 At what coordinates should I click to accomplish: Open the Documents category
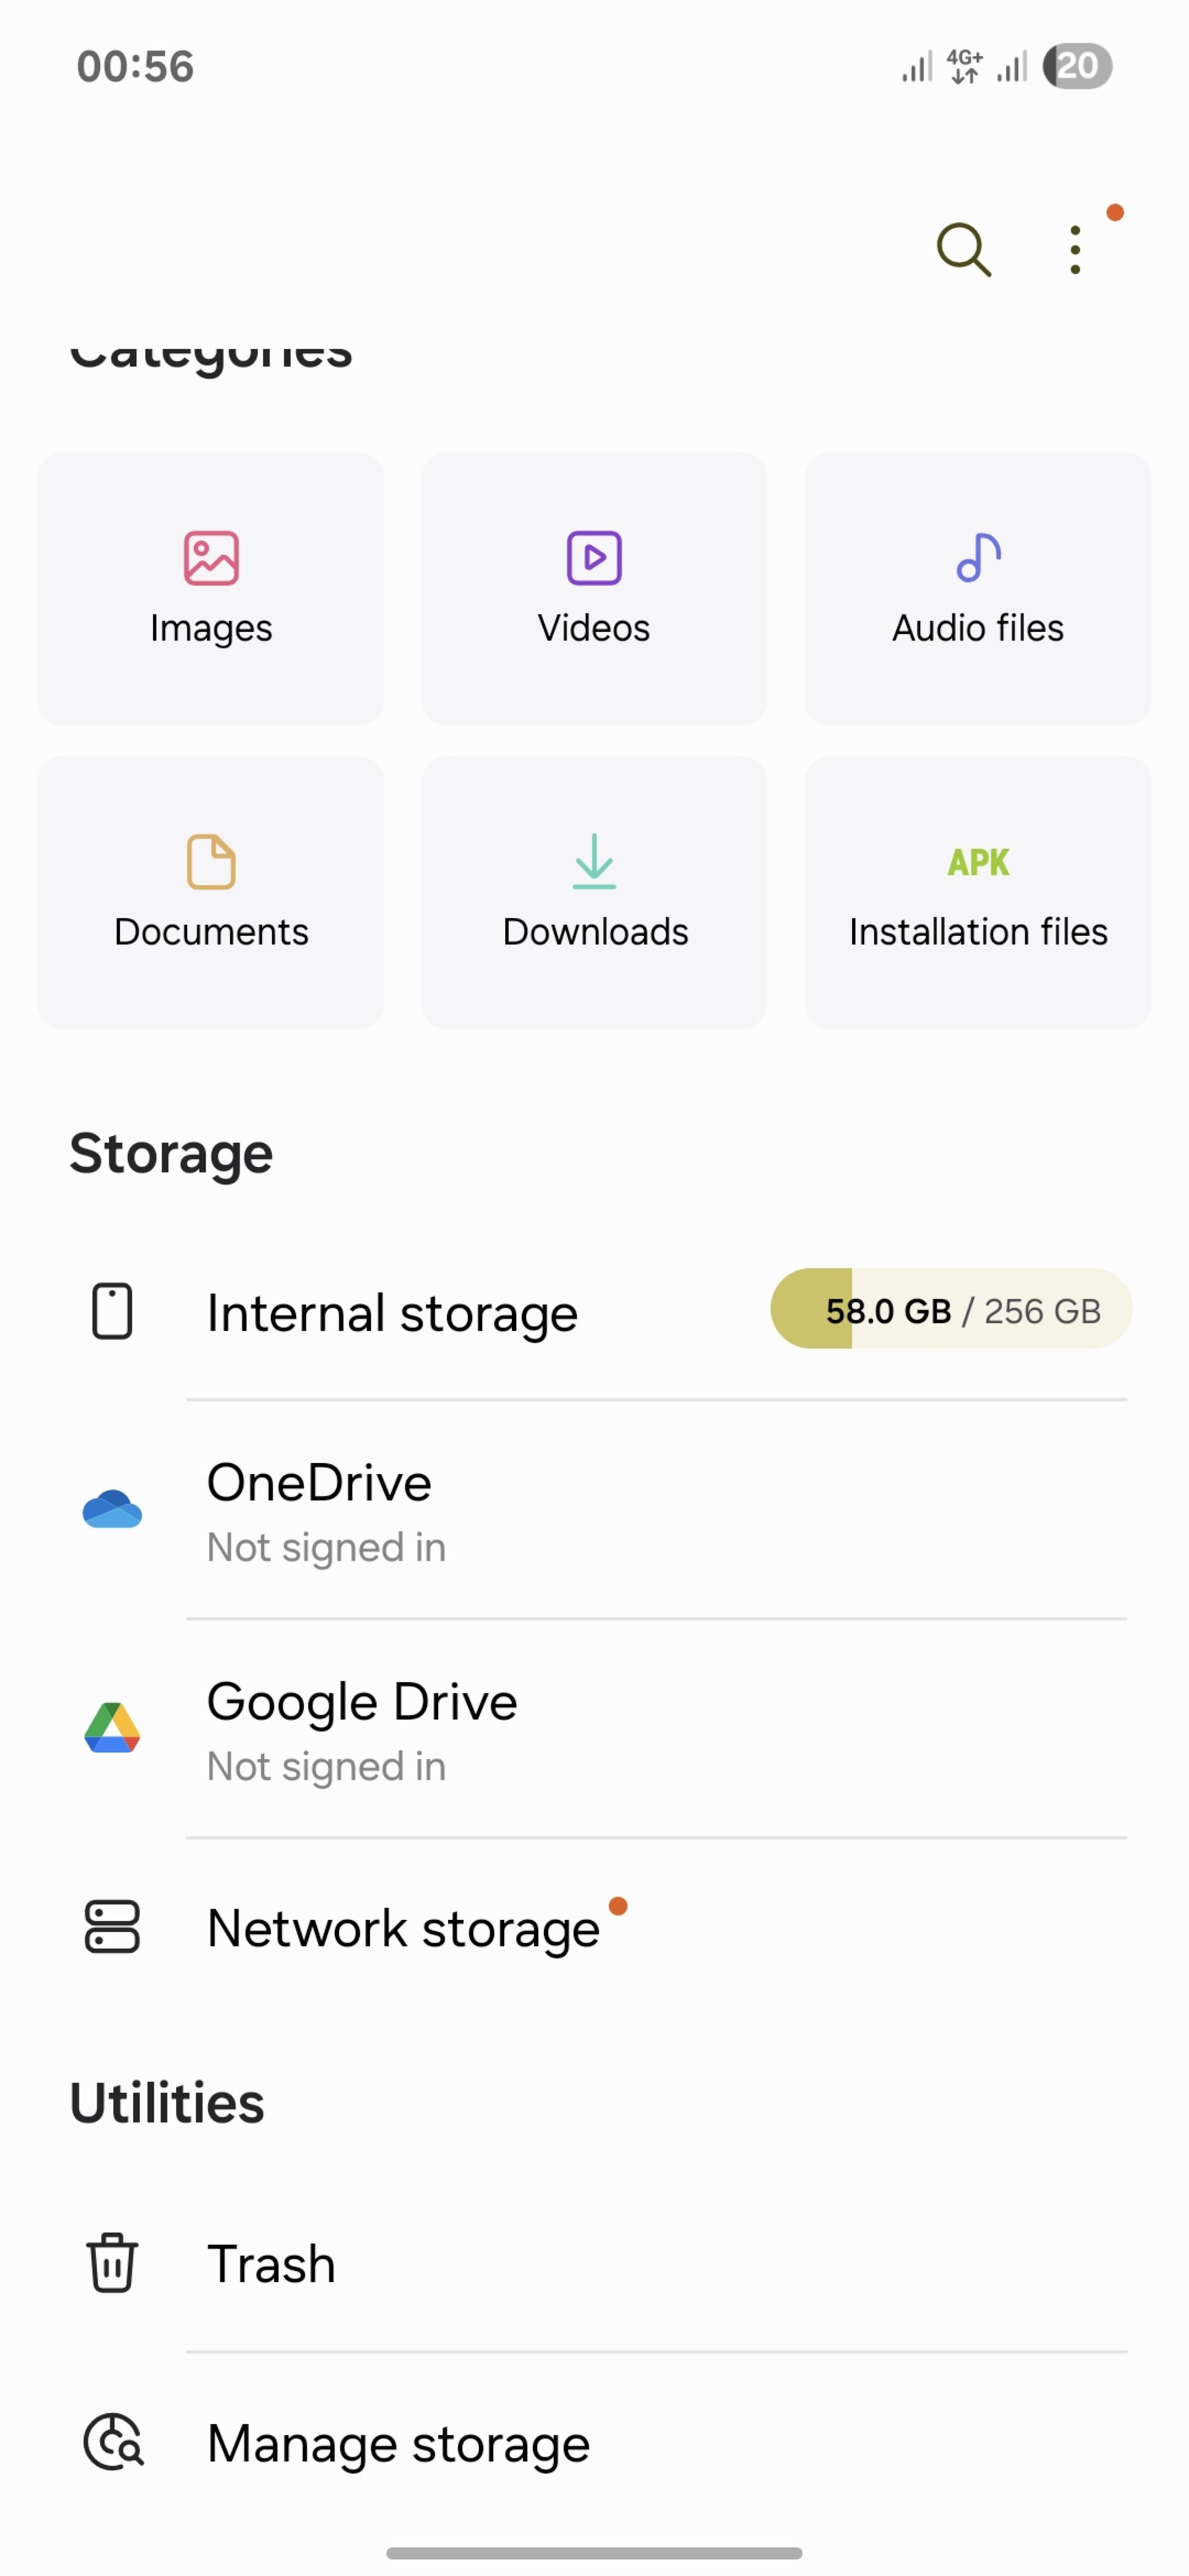point(211,892)
